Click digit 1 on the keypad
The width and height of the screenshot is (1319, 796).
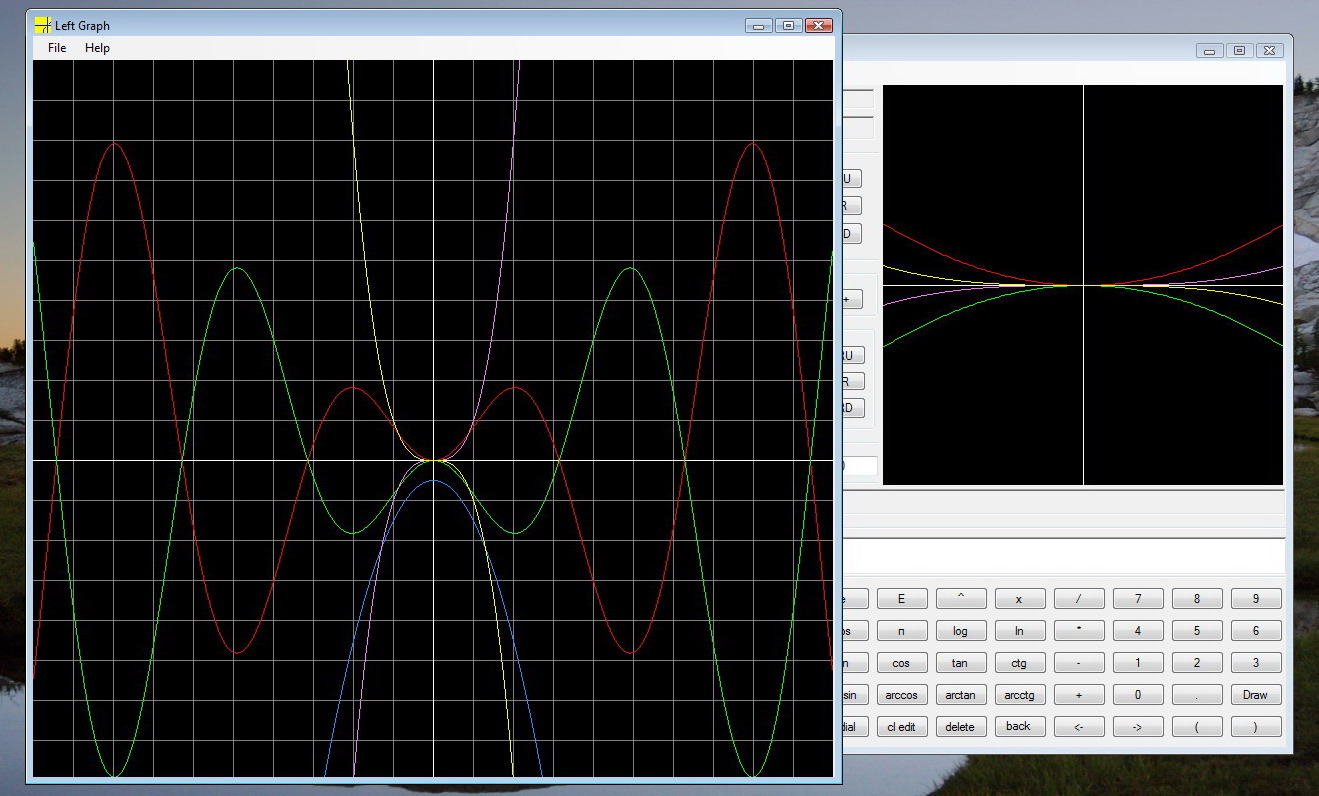[1137, 663]
